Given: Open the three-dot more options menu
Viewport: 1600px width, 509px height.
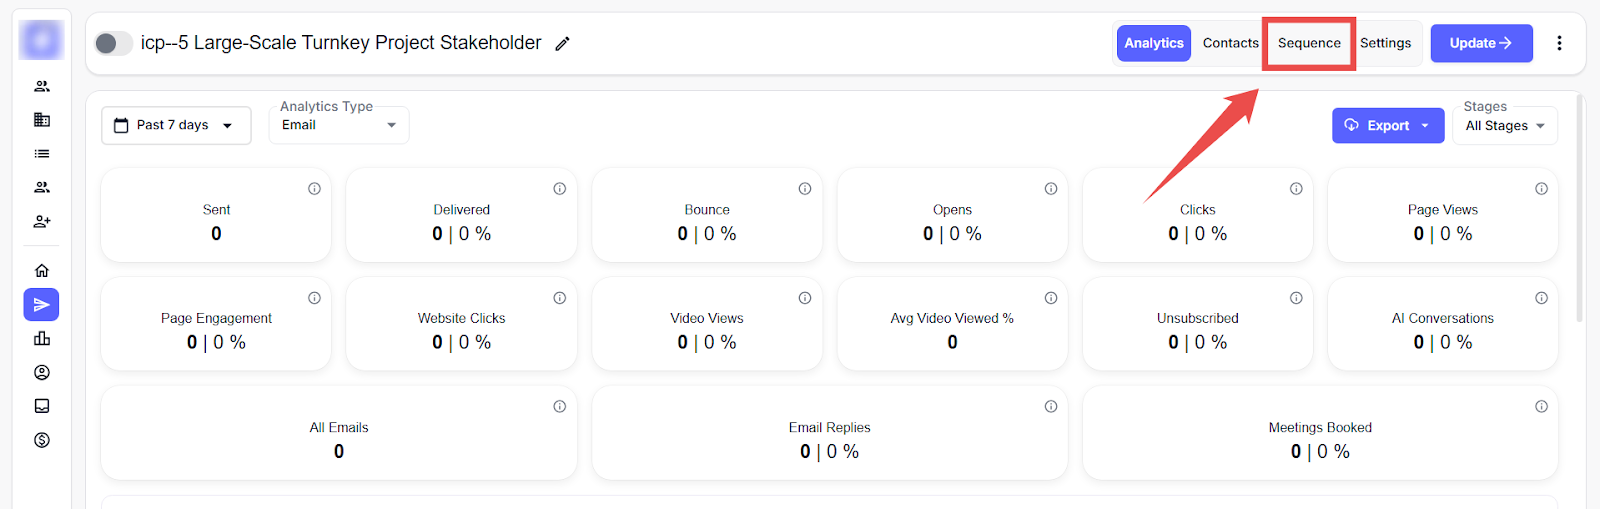Looking at the screenshot, I should [1559, 43].
